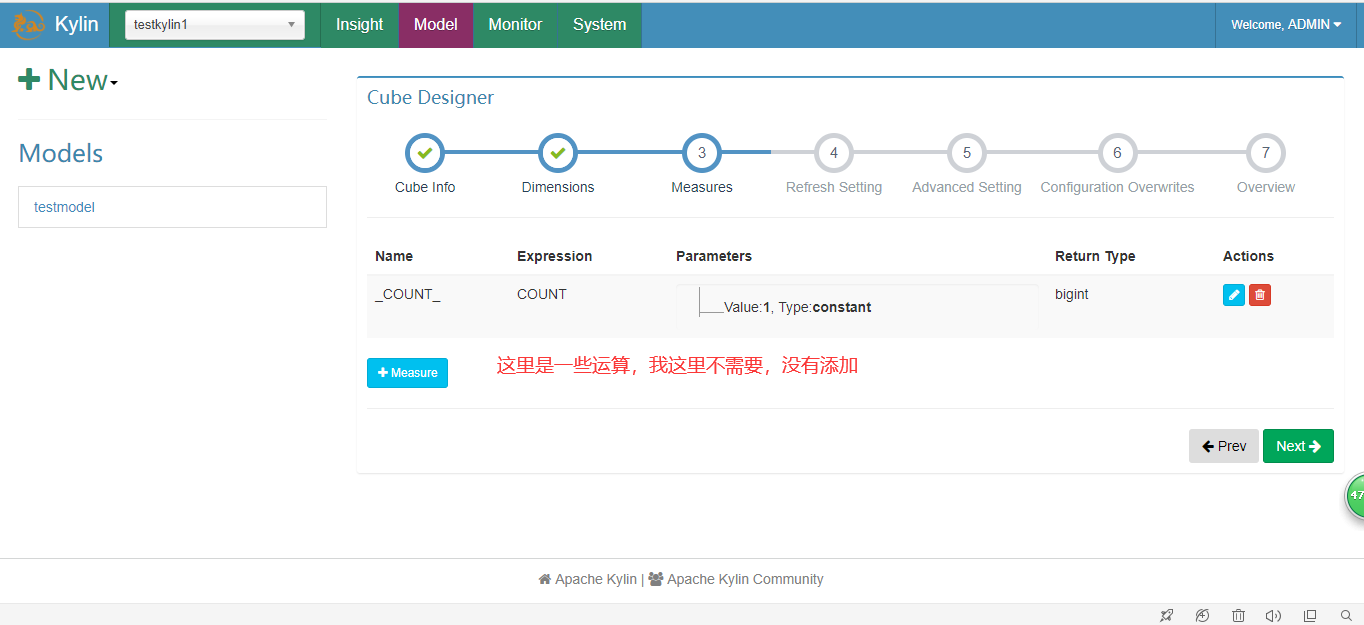1364x625 pixels.
Task: Open the Apache Kylin footer link
Action: (596, 579)
